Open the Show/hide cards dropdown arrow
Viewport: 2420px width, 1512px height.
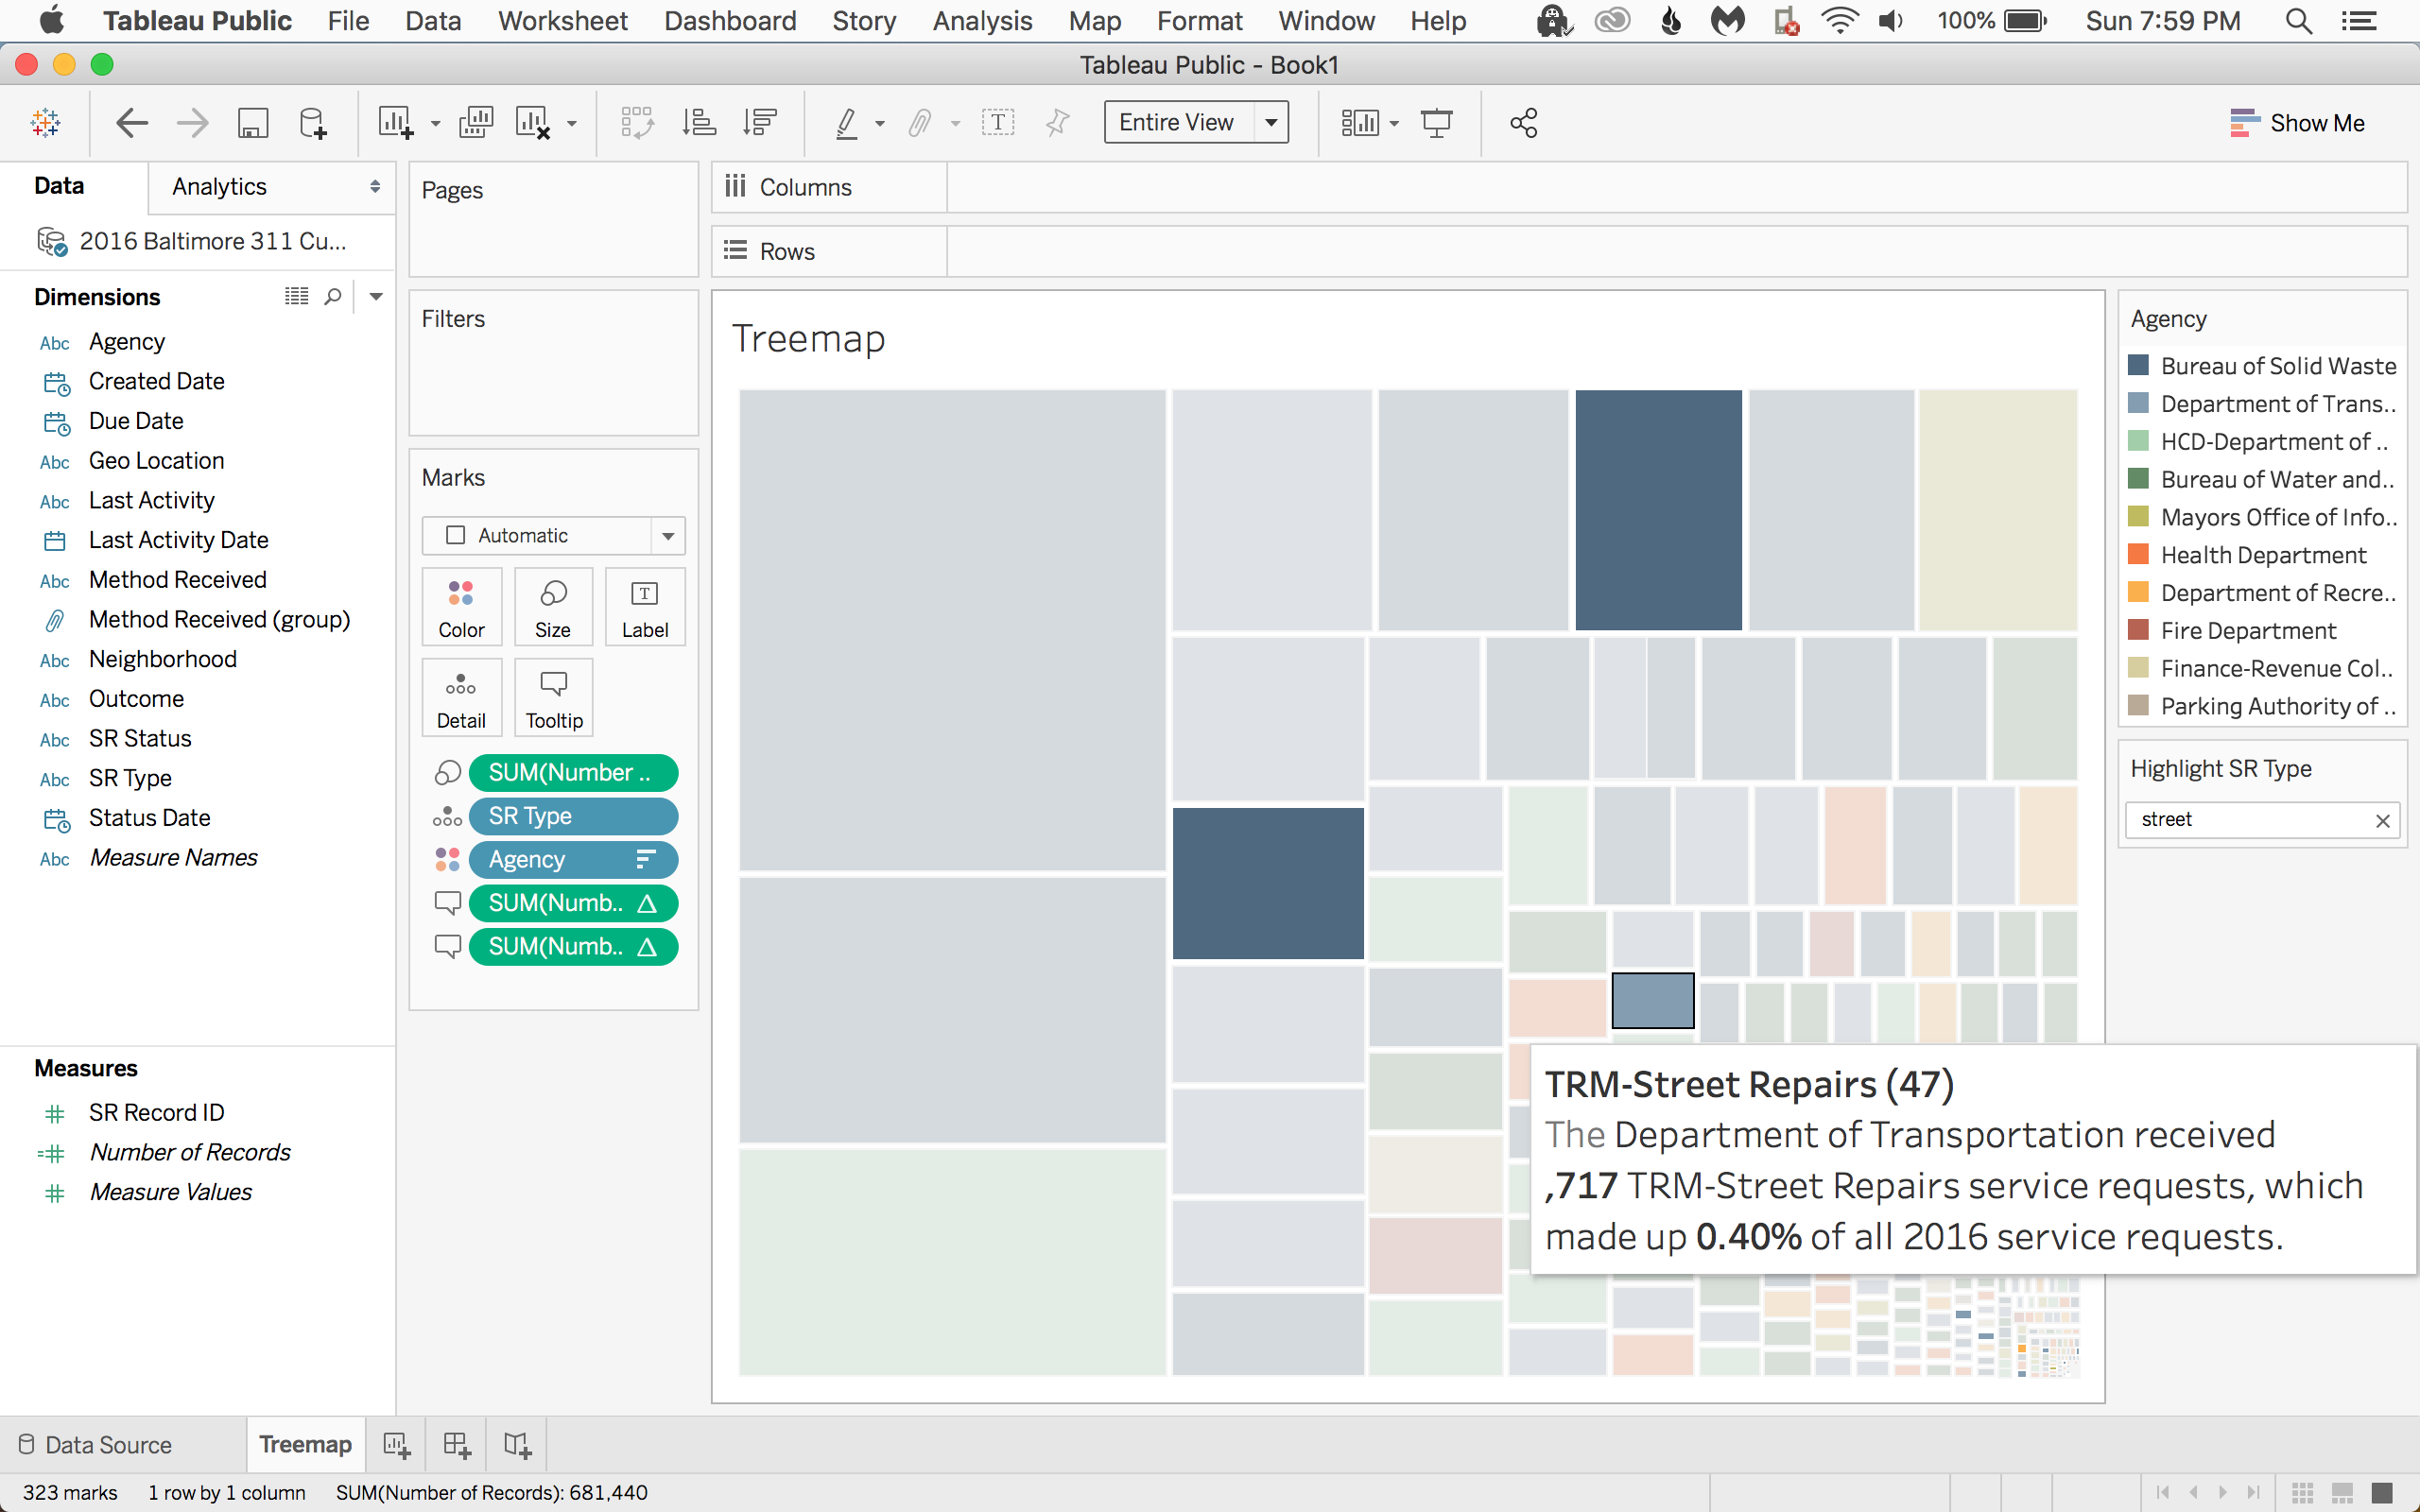click(x=1395, y=124)
